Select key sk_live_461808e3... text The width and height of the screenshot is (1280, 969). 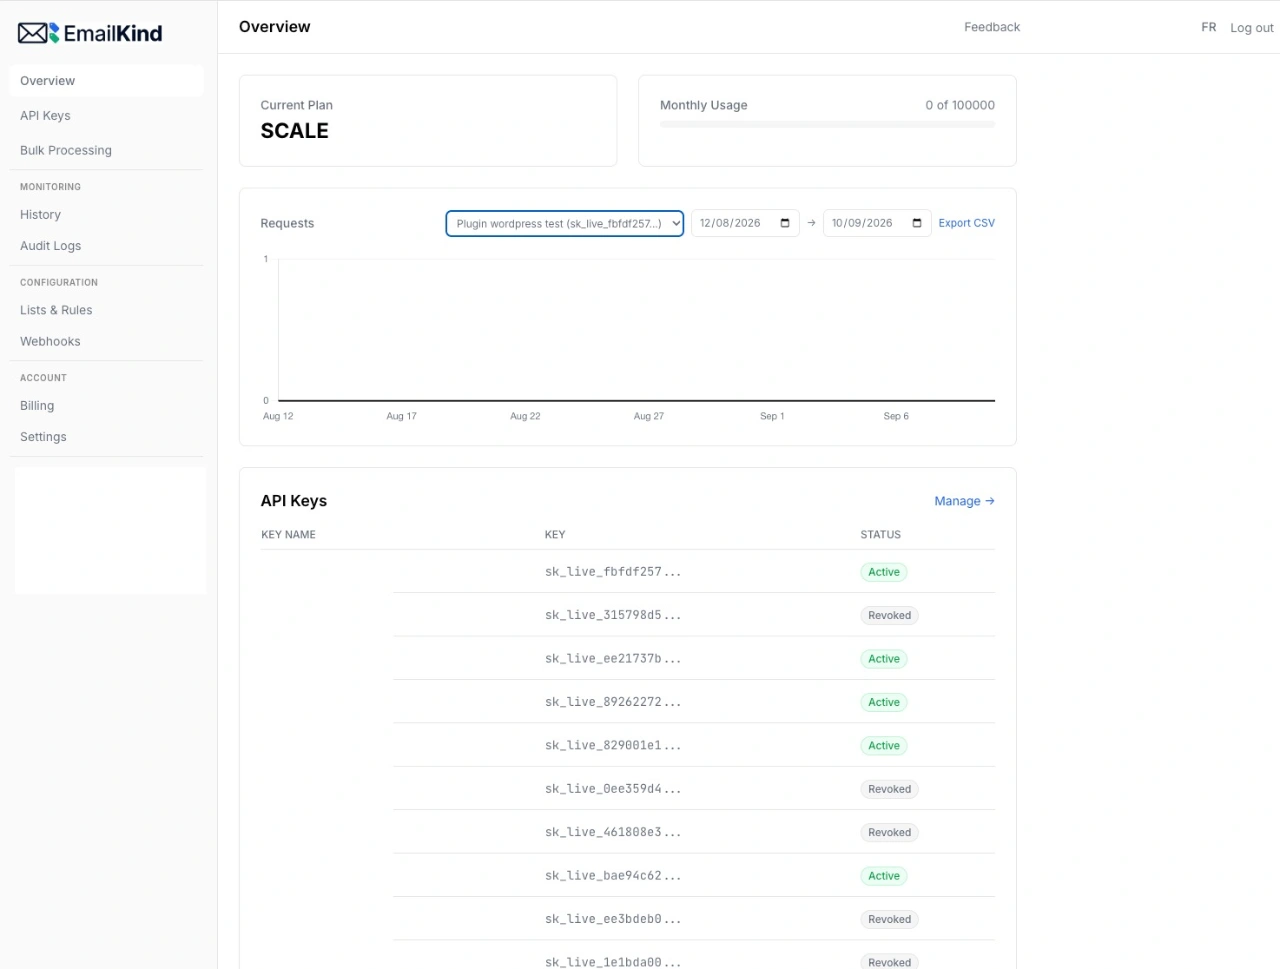613,832
